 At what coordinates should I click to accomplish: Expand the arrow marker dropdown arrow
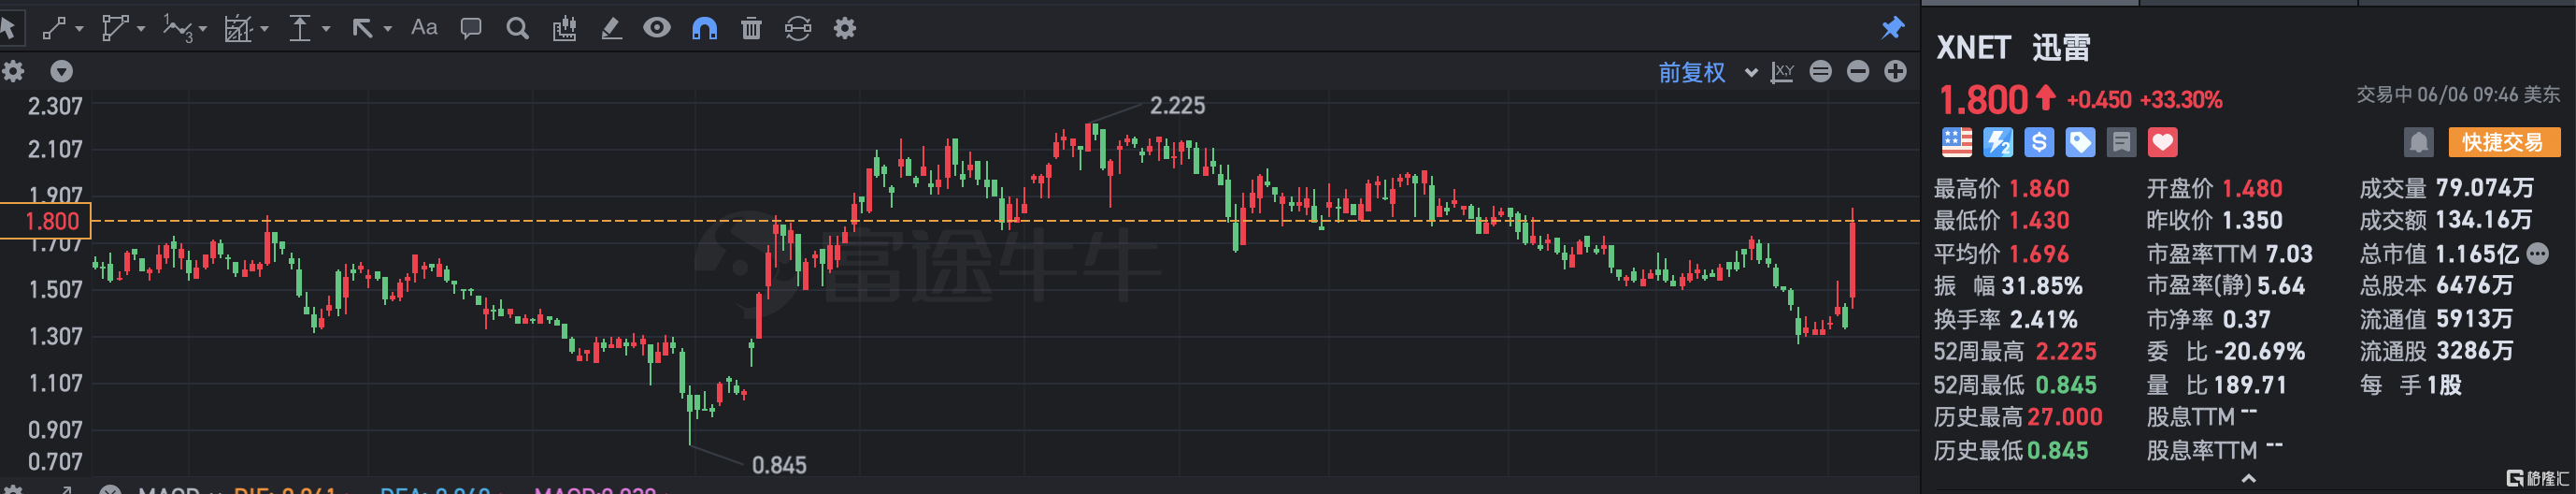[x=388, y=29]
